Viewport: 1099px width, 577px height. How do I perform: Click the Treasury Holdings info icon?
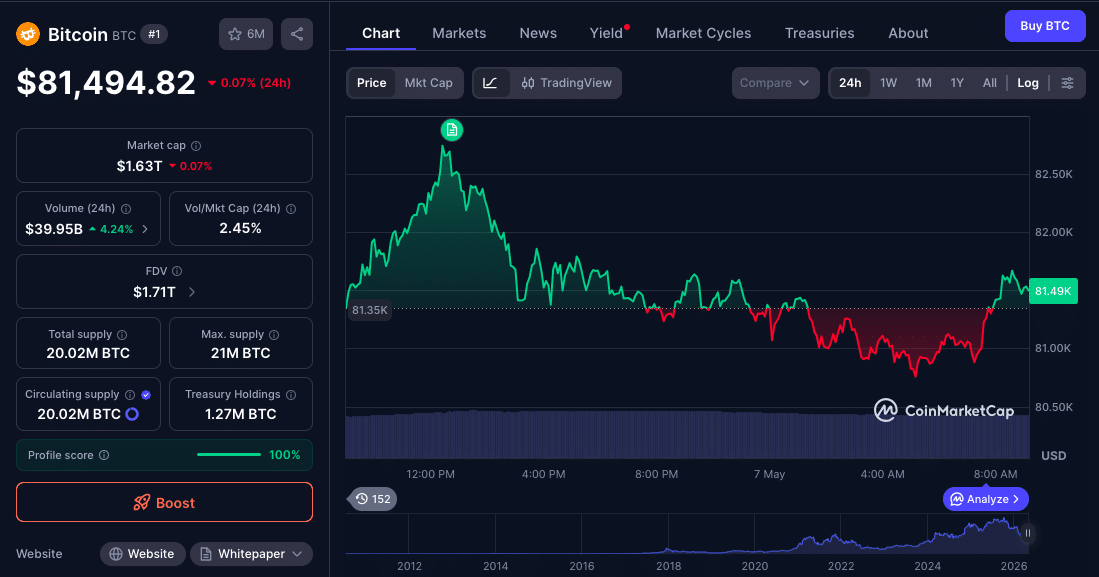[x=291, y=395]
